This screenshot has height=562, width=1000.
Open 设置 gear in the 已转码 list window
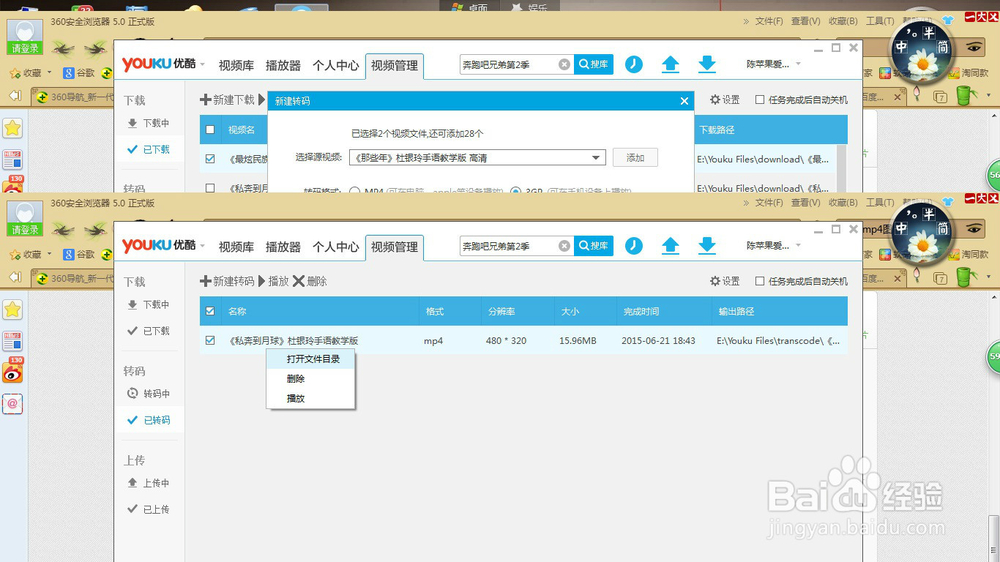click(x=724, y=281)
